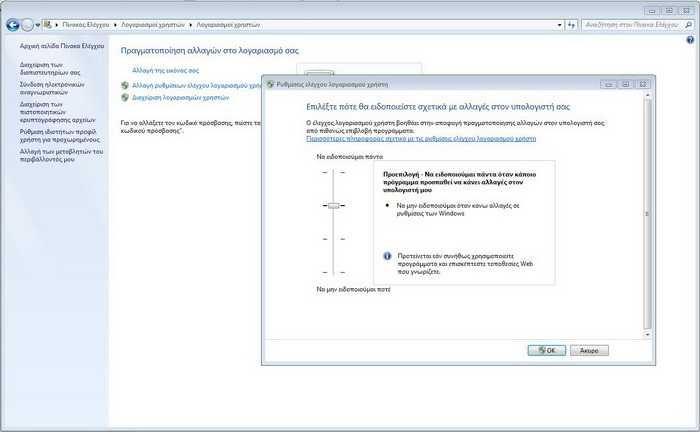Open Διαχείριση πιστοποιητικών κρυπτογράφησης αρχείων link
This screenshot has width=700, height=432.
(x=57, y=112)
